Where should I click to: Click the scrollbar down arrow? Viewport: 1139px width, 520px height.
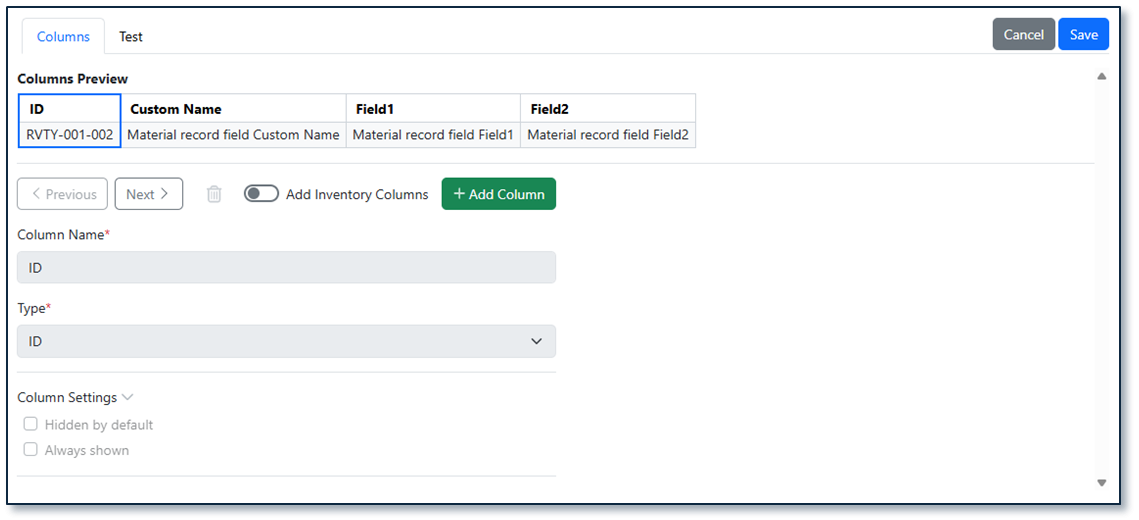[1101, 482]
